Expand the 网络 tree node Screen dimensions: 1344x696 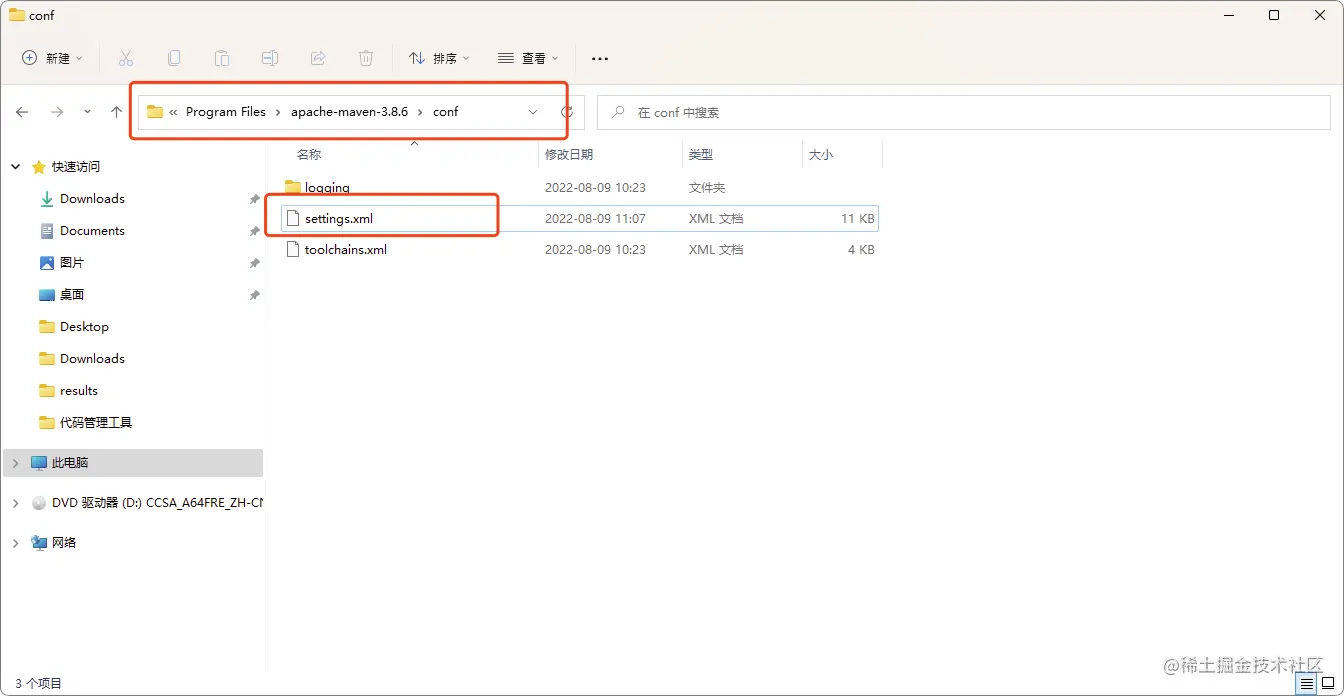click(x=15, y=543)
